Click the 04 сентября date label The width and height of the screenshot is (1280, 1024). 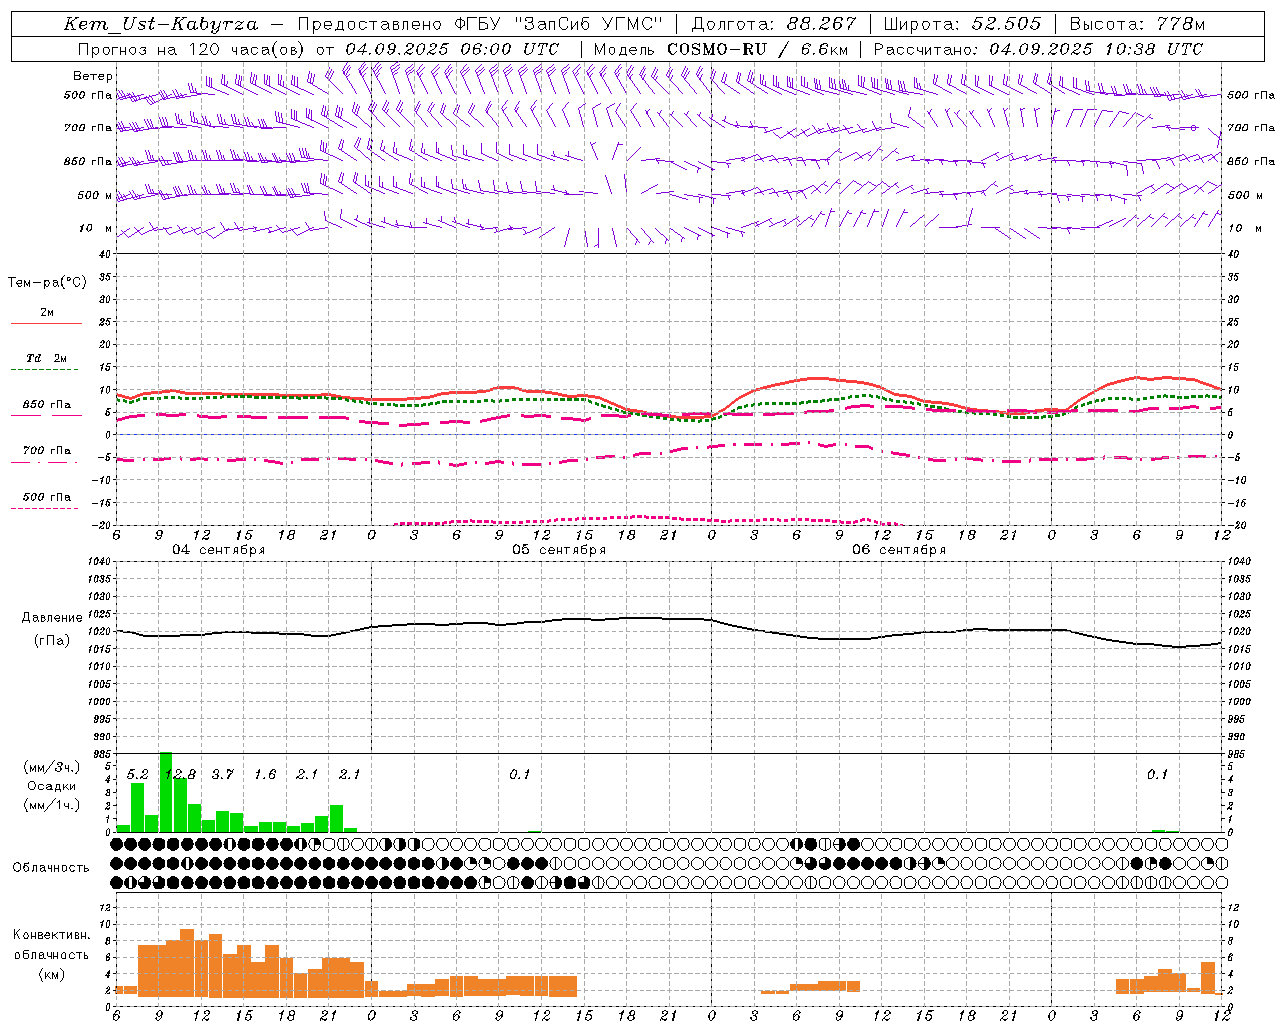(x=219, y=550)
